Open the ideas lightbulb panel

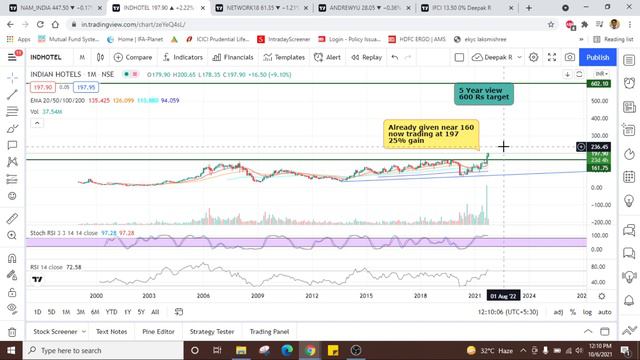coord(629,200)
